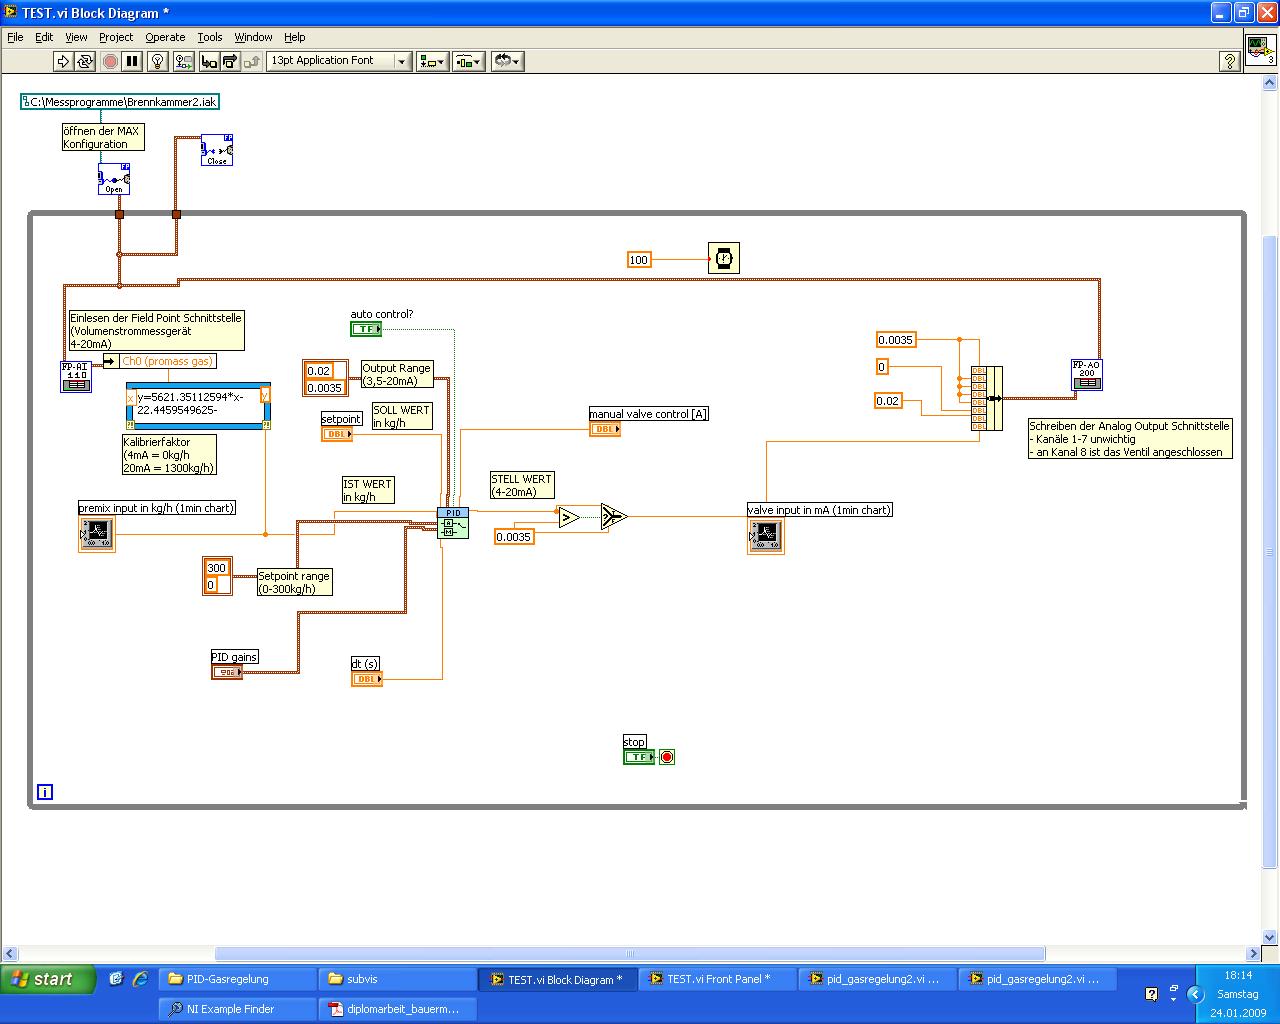Viewport: 1280px width, 1024px height.
Task: Select the FieldPoint Open node
Action: tap(114, 179)
